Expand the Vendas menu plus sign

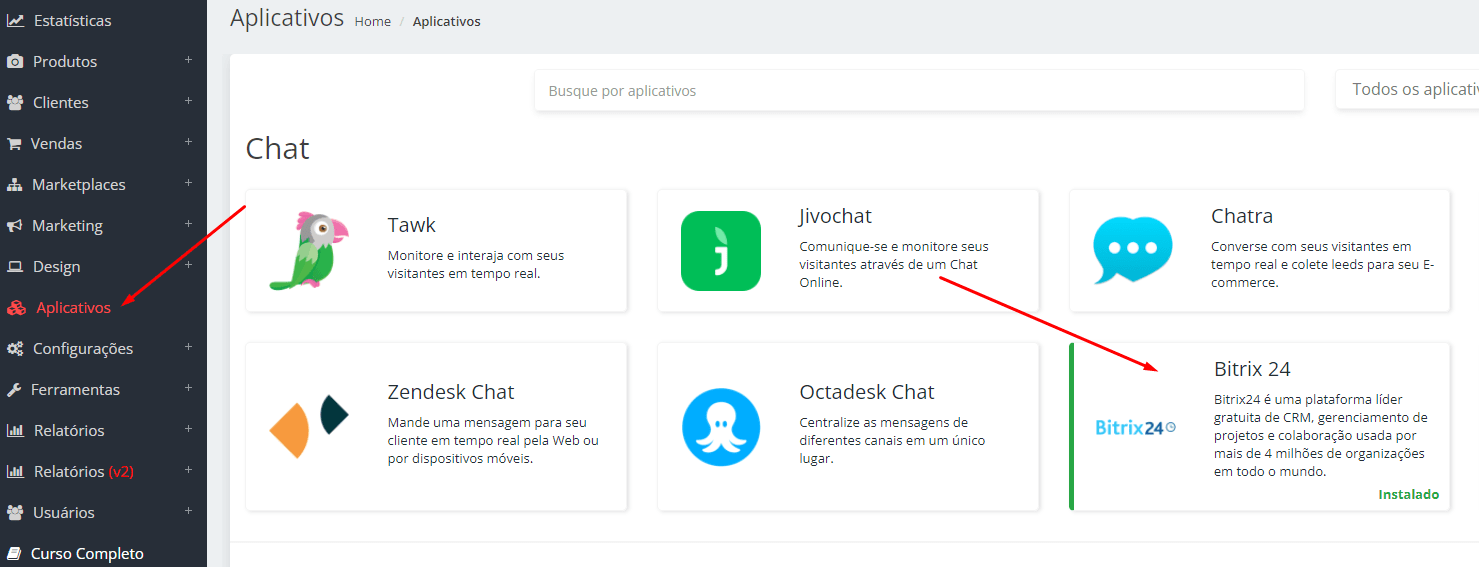188,142
